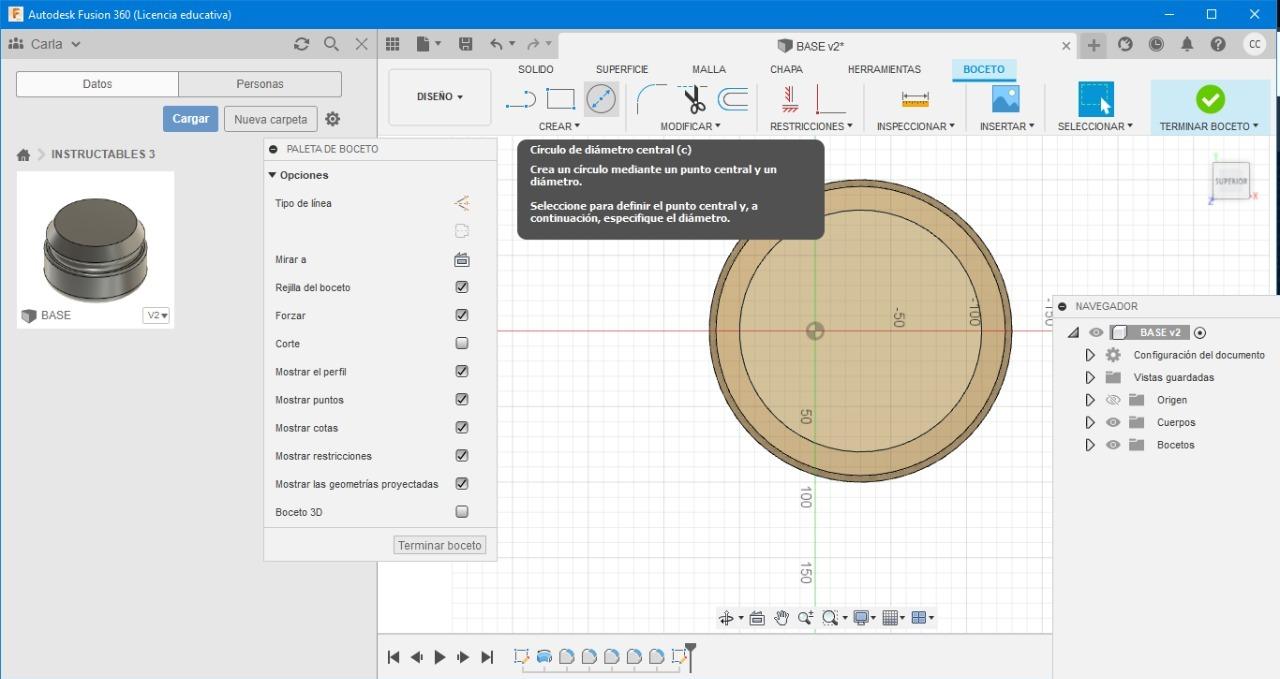This screenshot has width=1280, height=679.
Task: Select the Fillet sketch tool
Action: tap(651, 99)
